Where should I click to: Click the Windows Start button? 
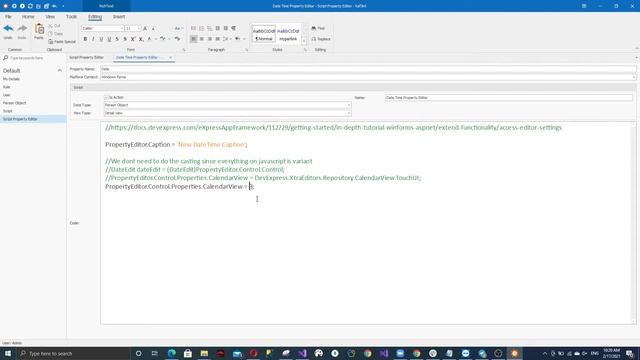pyautogui.click(x=8, y=353)
